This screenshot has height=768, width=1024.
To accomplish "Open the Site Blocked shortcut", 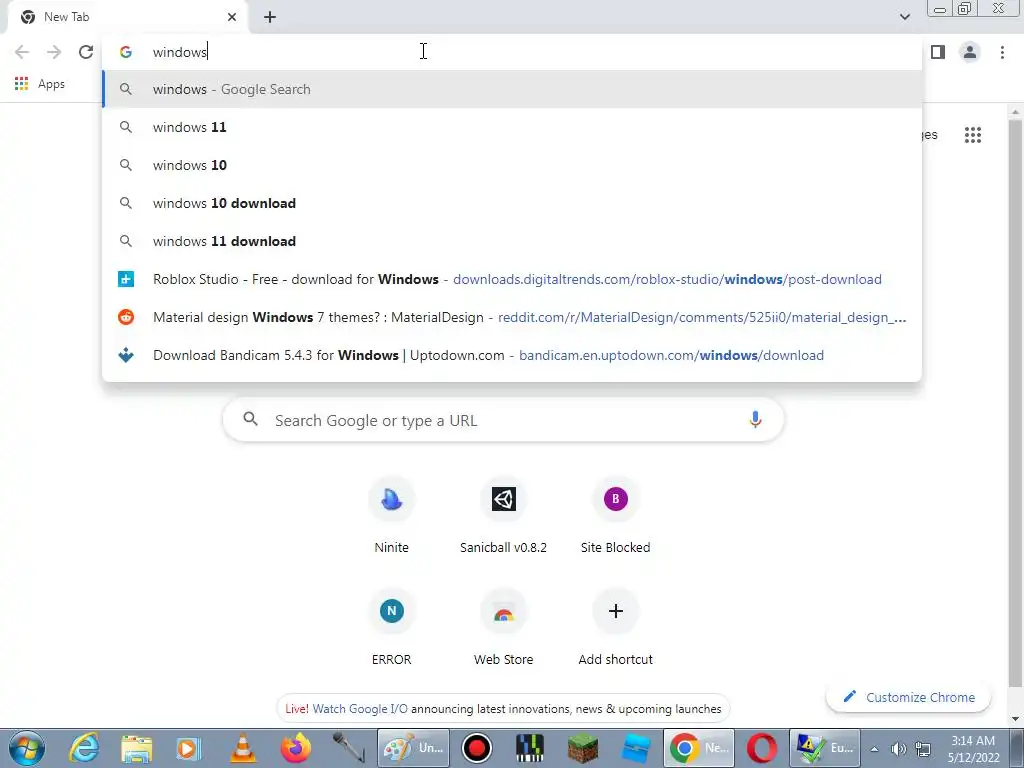I will [615, 516].
